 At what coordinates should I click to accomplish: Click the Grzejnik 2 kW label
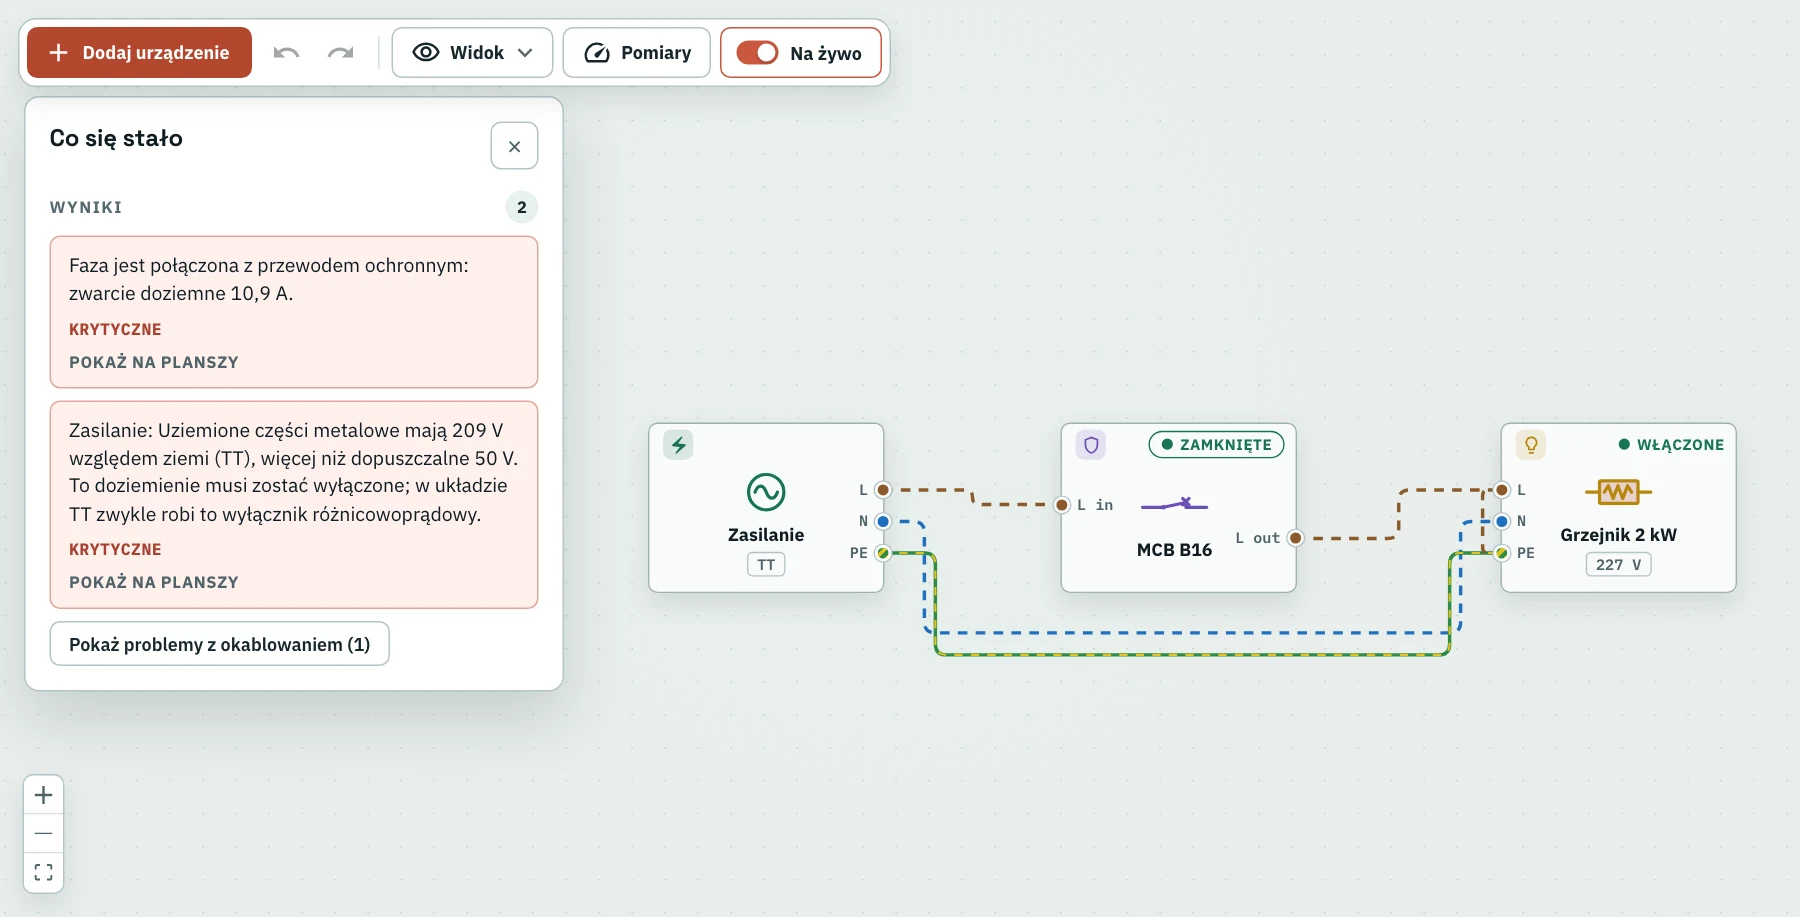point(1618,535)
